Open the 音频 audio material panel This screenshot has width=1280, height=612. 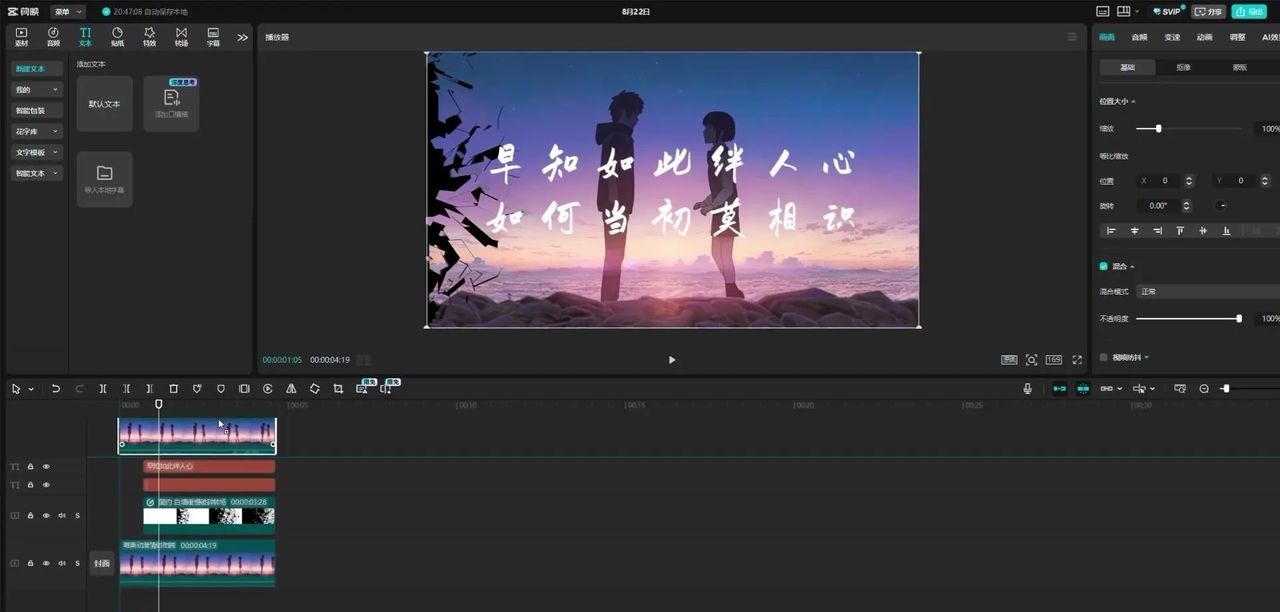pos(53,38)
